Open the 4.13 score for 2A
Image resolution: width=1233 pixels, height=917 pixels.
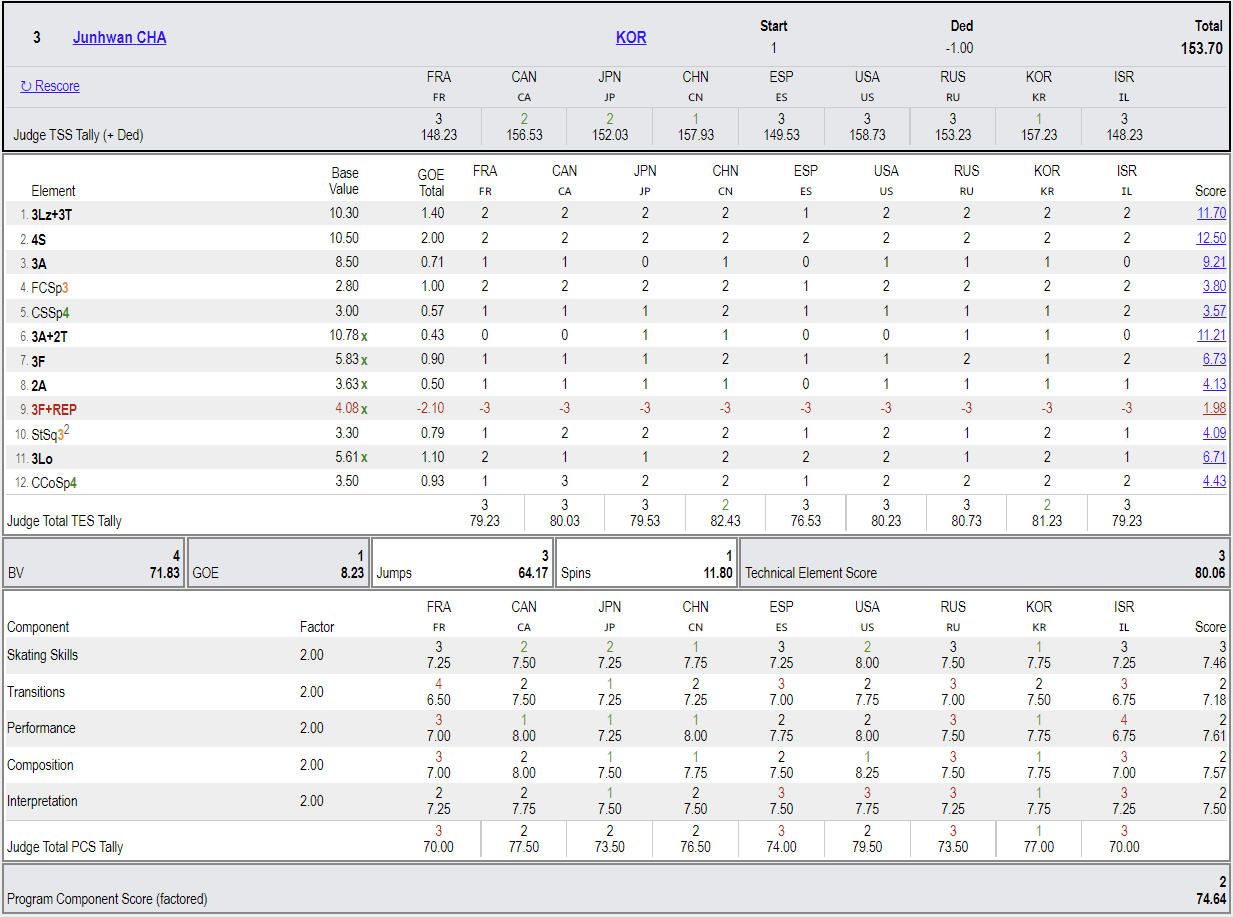point(1214,384)
